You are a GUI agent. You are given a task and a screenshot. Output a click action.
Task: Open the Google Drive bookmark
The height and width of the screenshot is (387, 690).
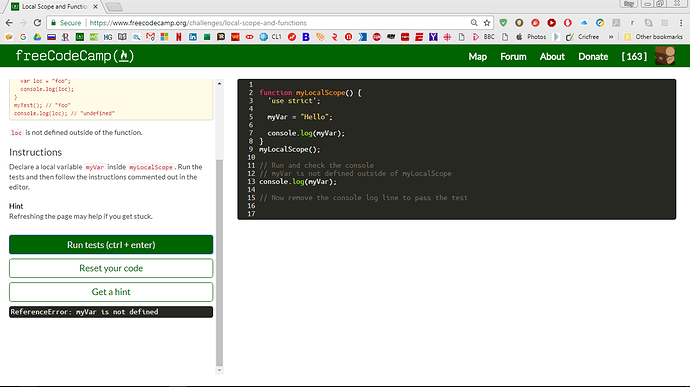(37, 37)
